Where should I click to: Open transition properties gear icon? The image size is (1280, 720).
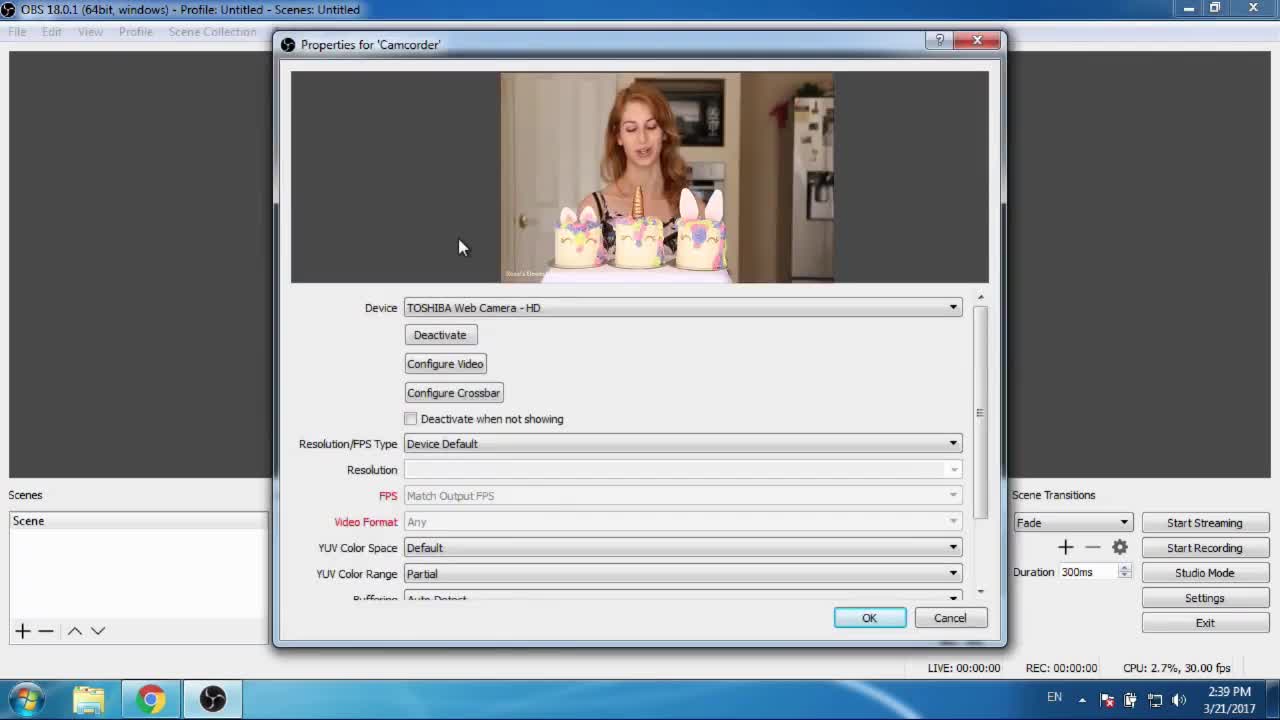tap(1120, 547)
